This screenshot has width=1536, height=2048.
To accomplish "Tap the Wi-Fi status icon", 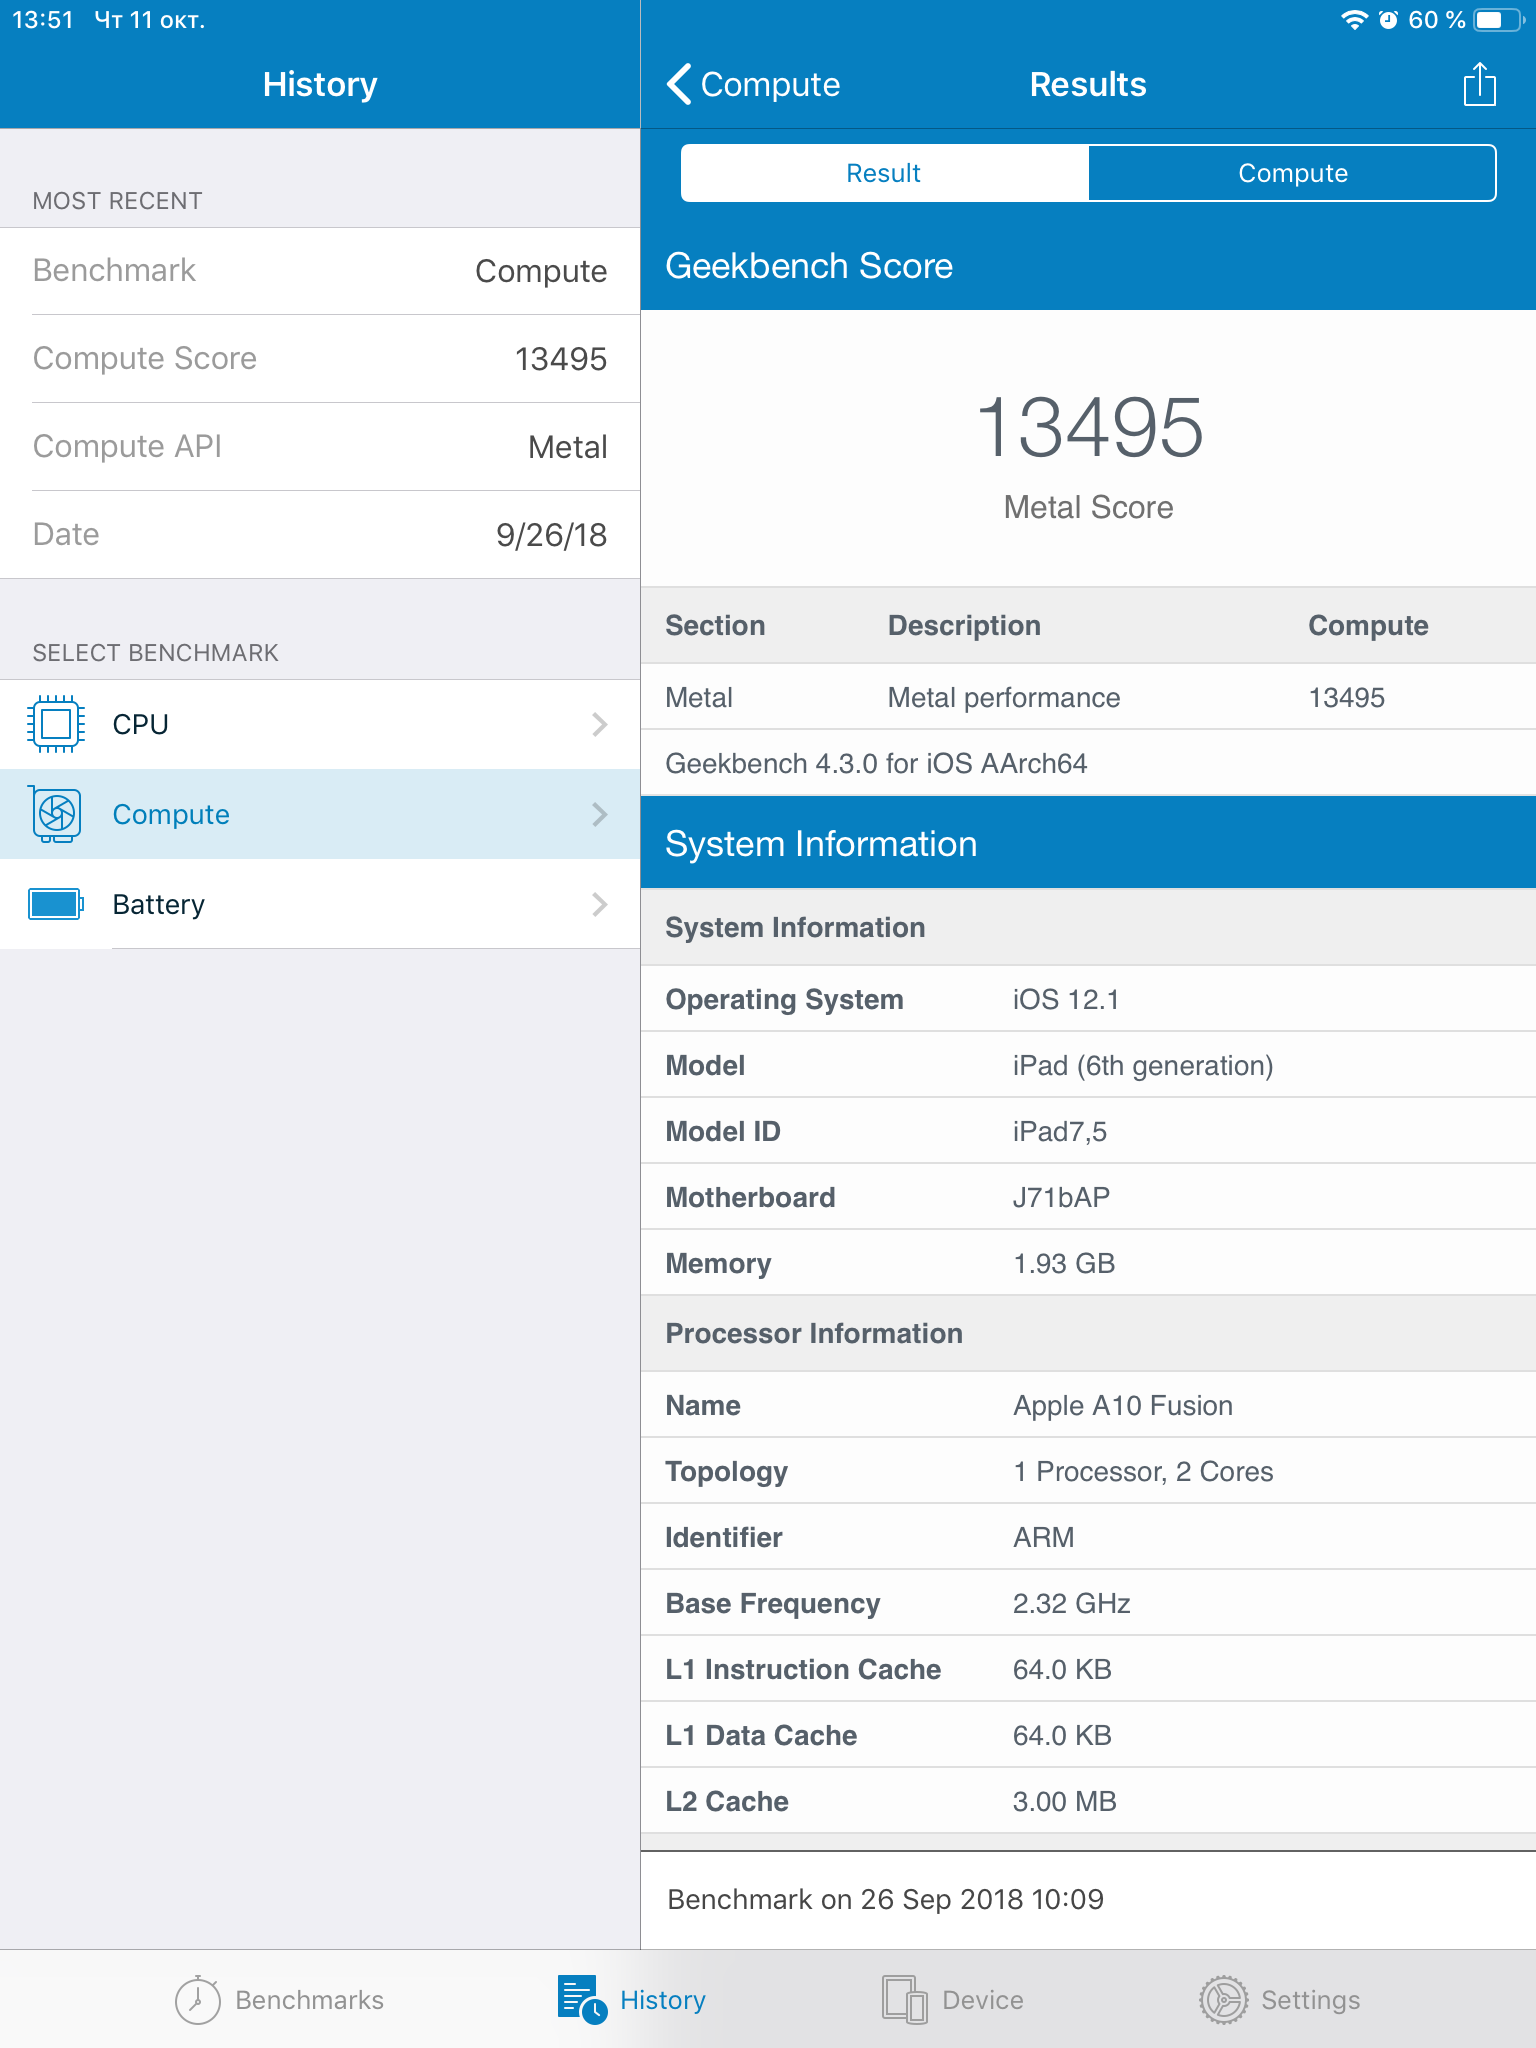I will pos(1354,20).
